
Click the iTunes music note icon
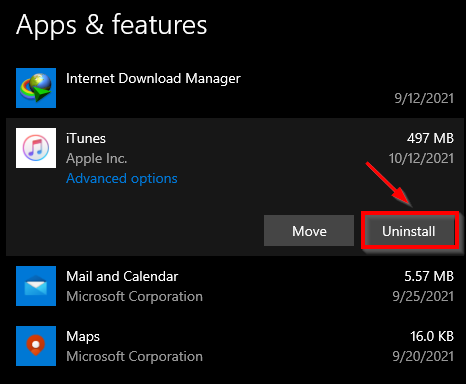click(36, 148)
